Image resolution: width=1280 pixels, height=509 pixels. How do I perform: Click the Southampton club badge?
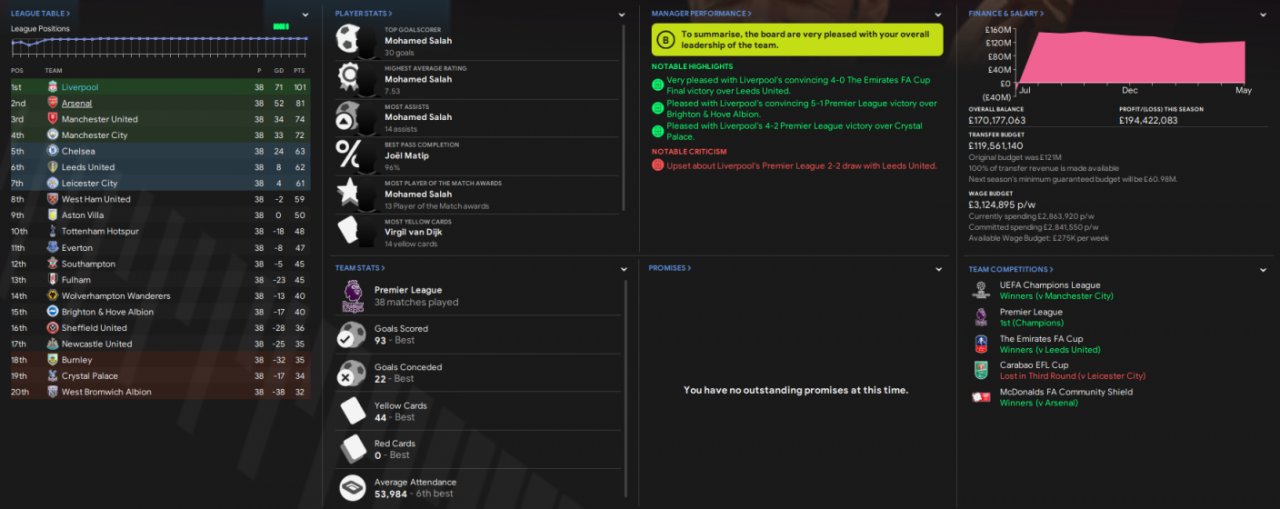(x=52, y=263)
